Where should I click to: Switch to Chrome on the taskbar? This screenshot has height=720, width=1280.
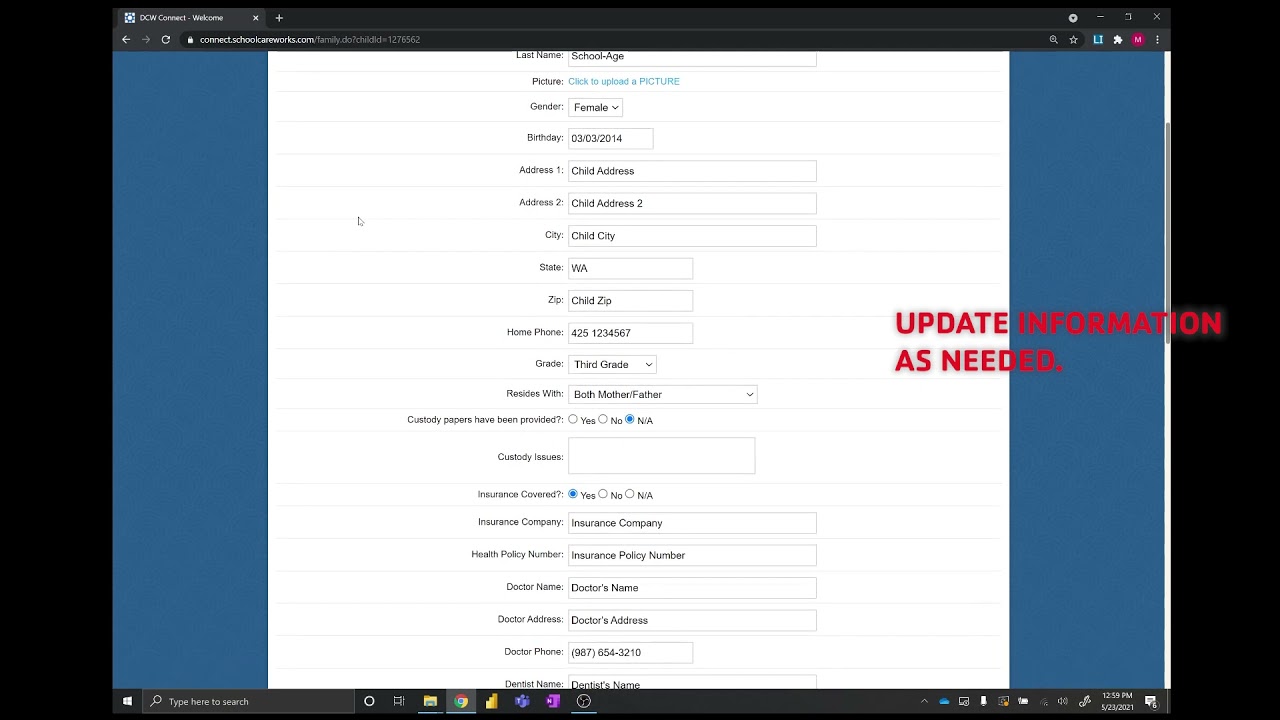coord(461,702)
